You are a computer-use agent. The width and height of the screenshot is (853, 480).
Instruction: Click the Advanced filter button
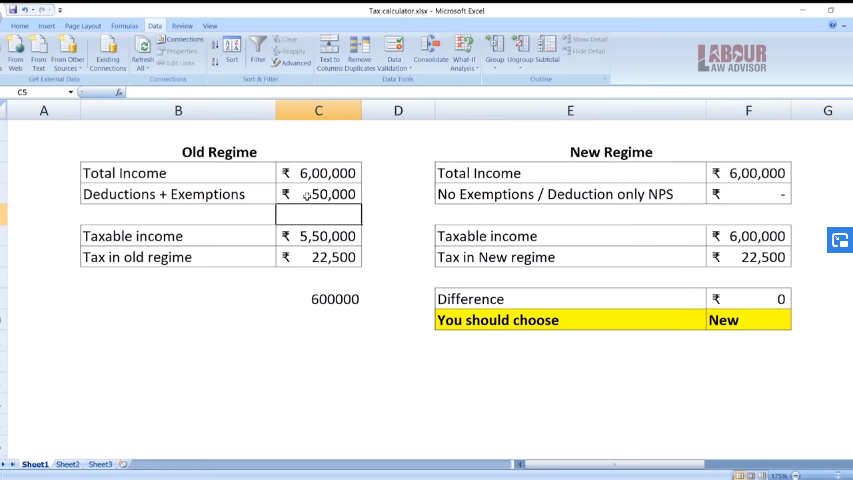(291, 63)
